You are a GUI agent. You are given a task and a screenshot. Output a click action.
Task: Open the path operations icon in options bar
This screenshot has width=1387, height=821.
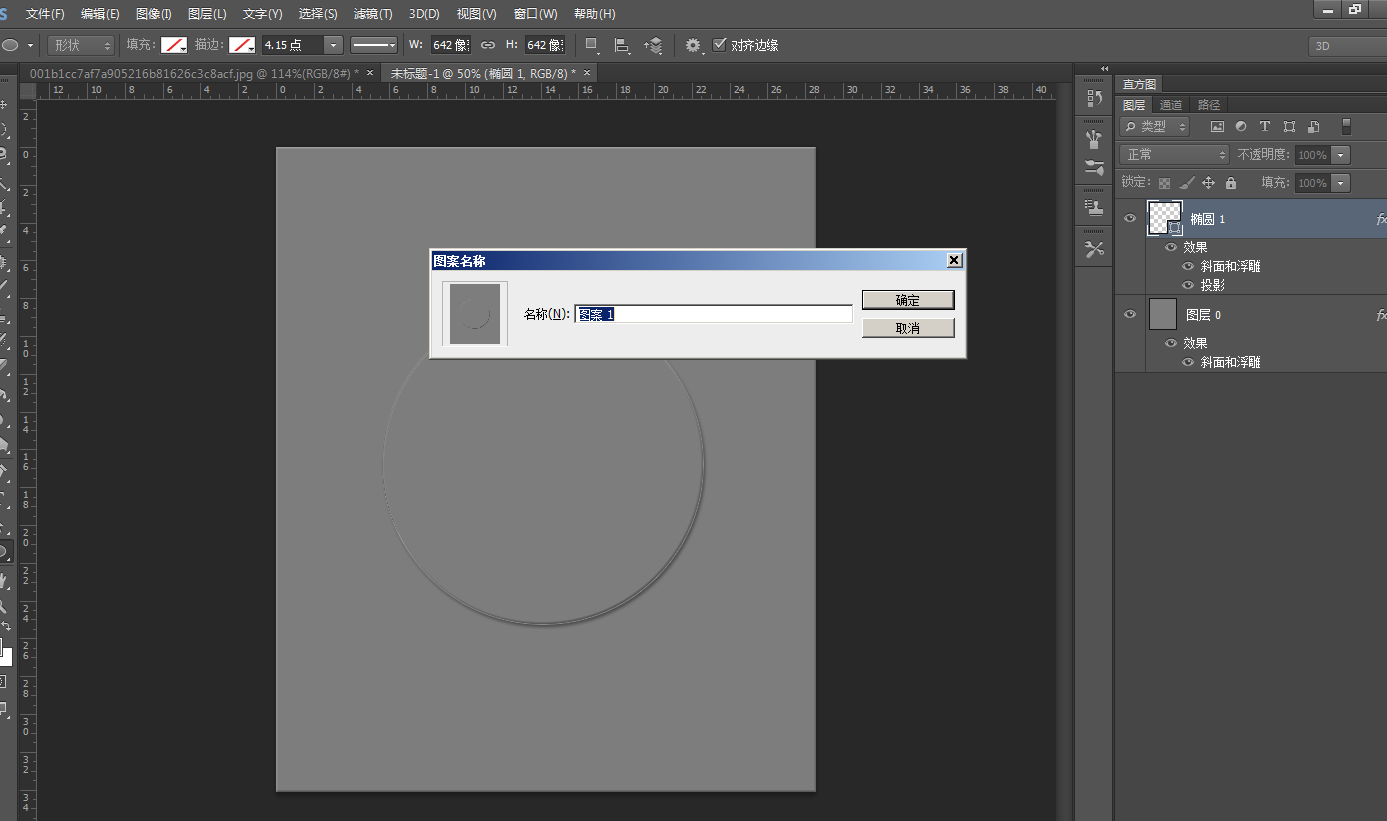click(x=592, y=45)
